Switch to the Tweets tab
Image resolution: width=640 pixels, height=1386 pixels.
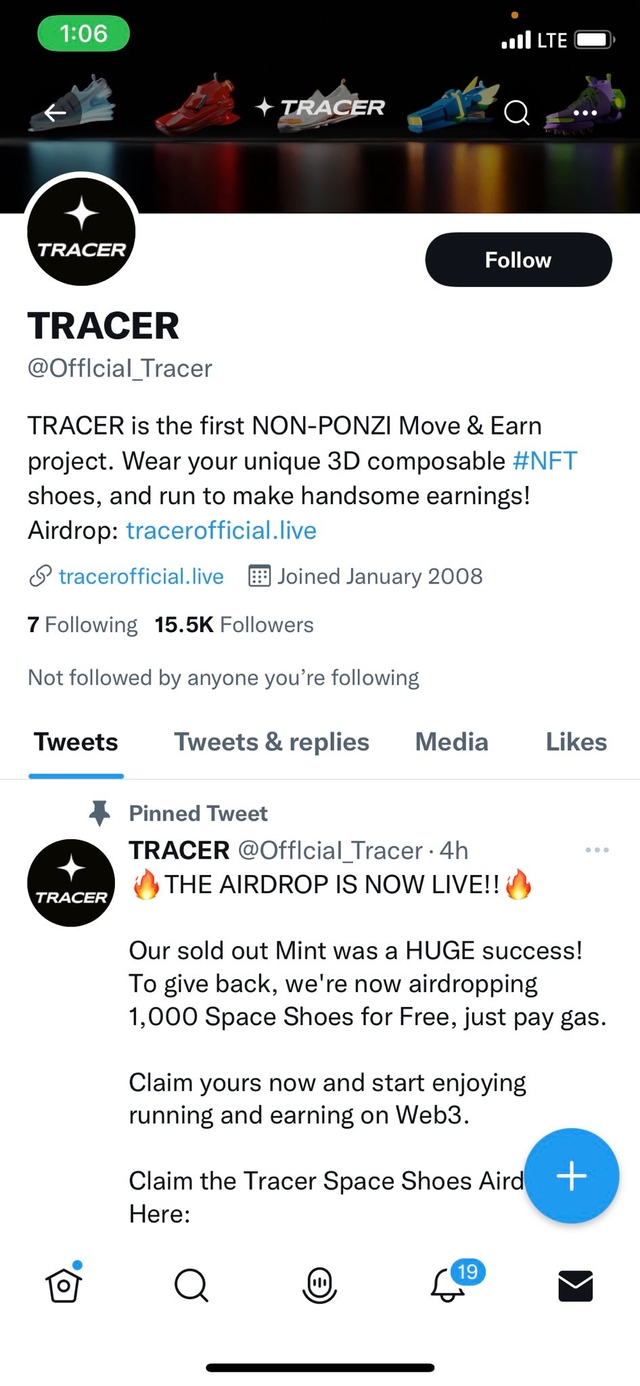click(76, 742)
